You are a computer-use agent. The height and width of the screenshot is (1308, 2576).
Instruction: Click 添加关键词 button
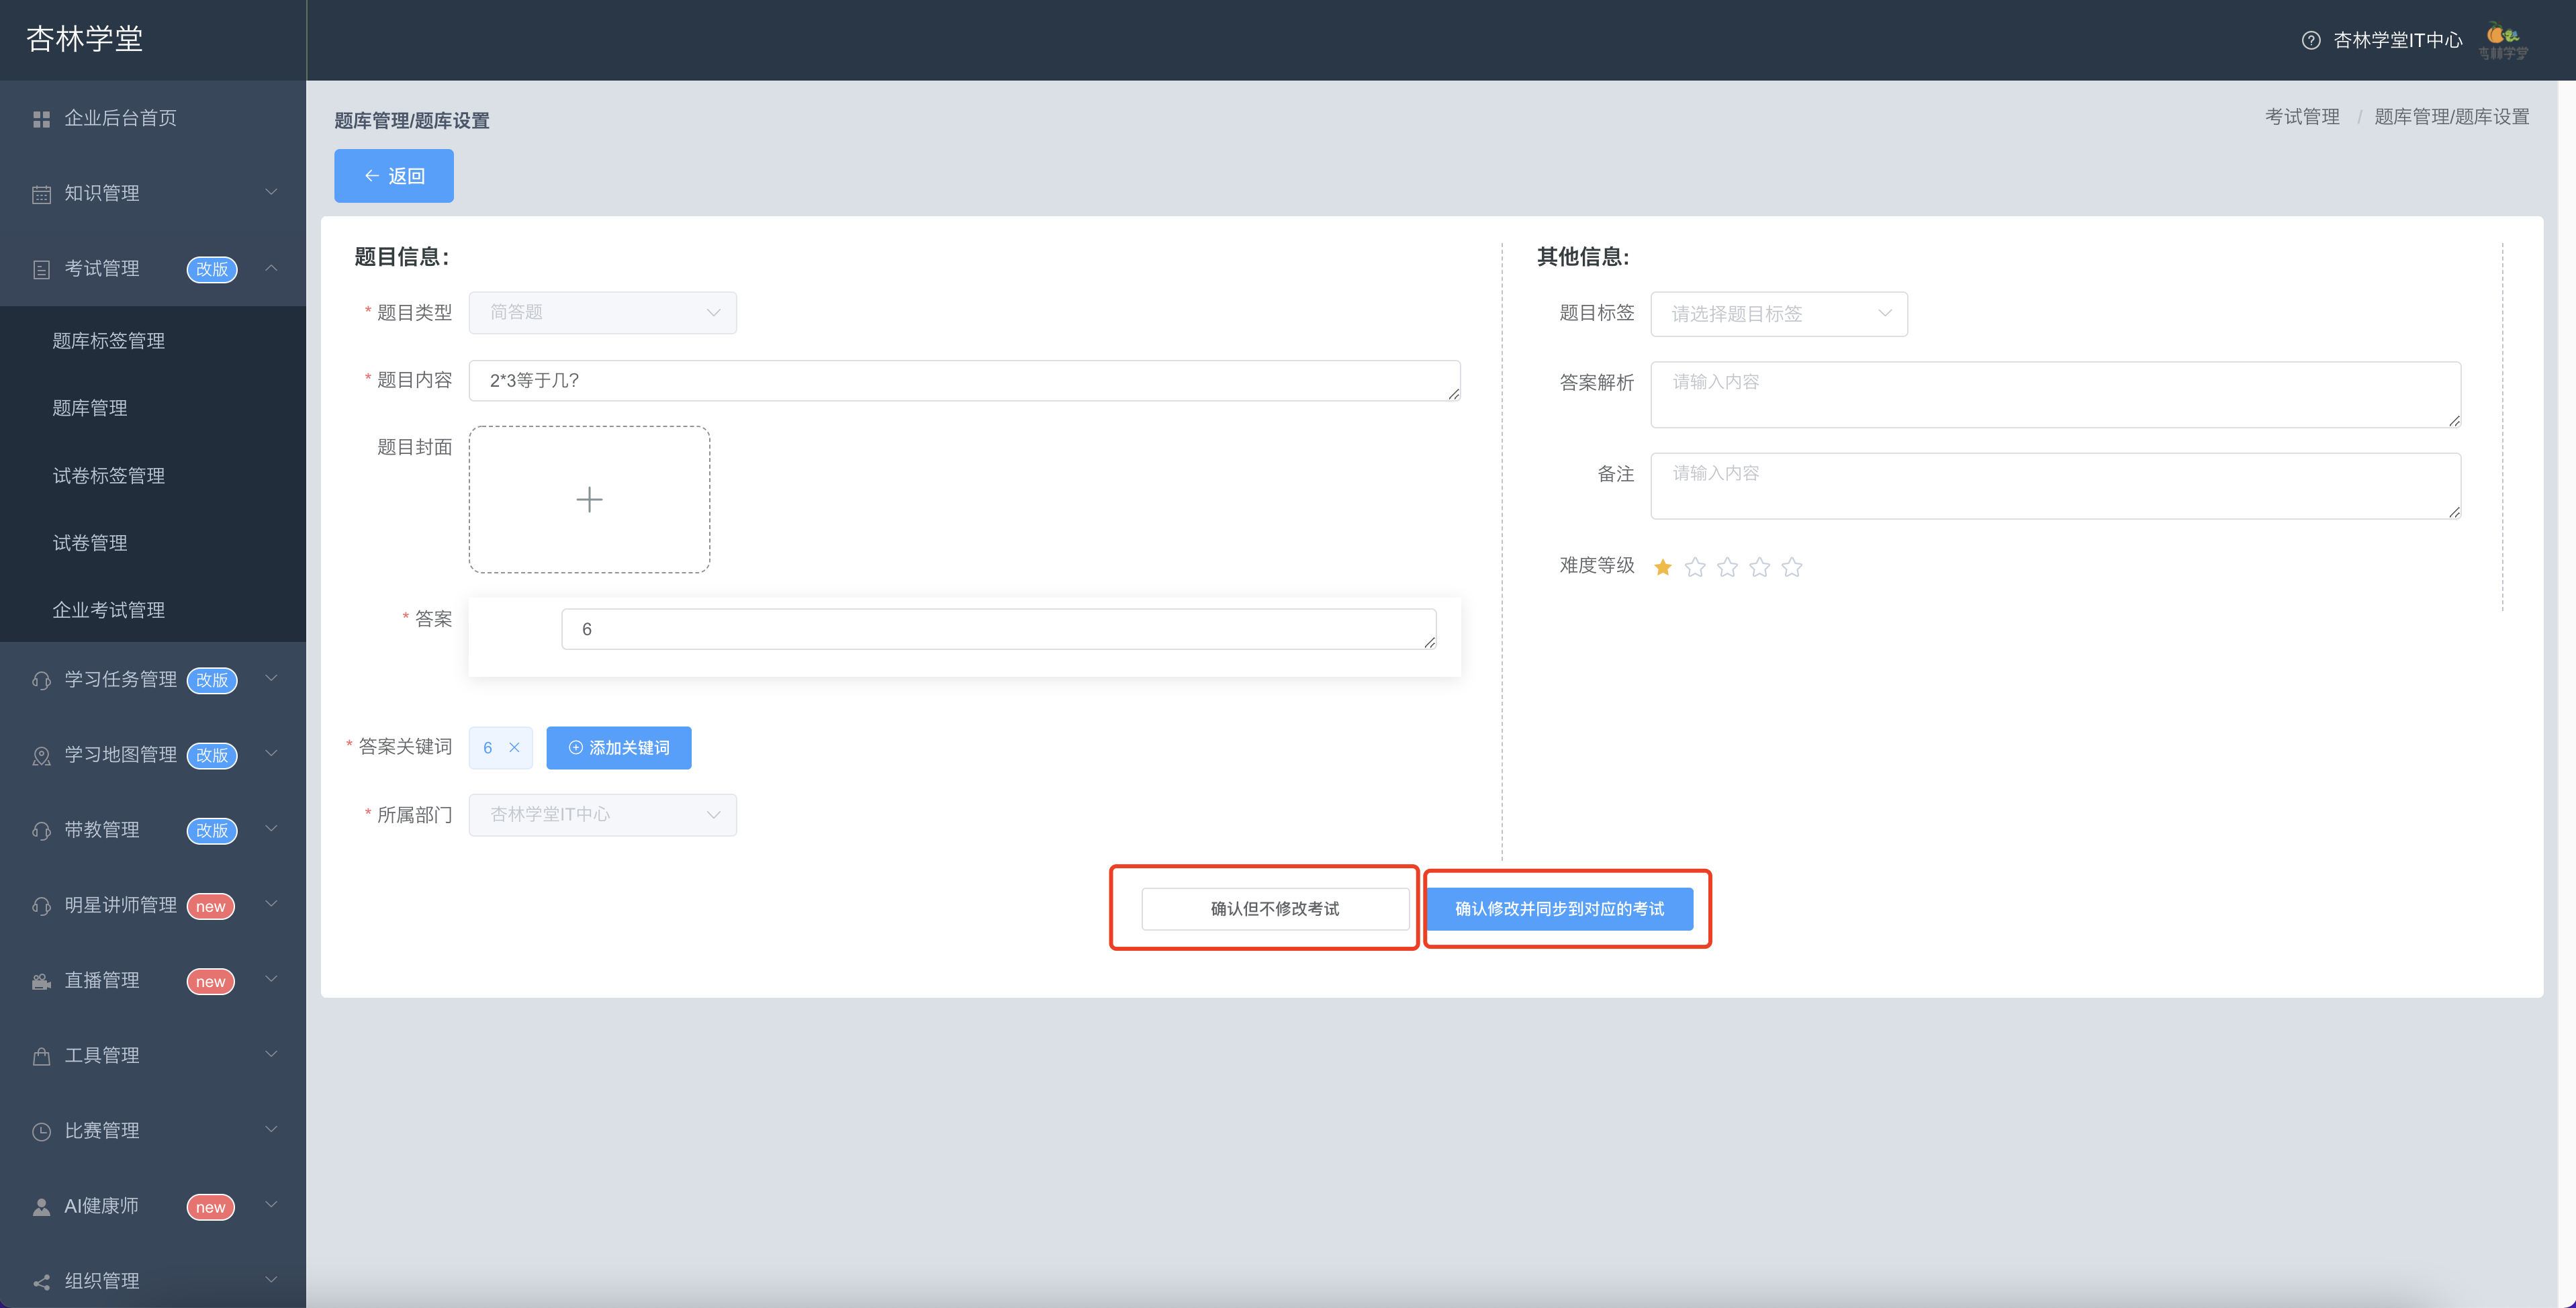[x=618, y=747]
